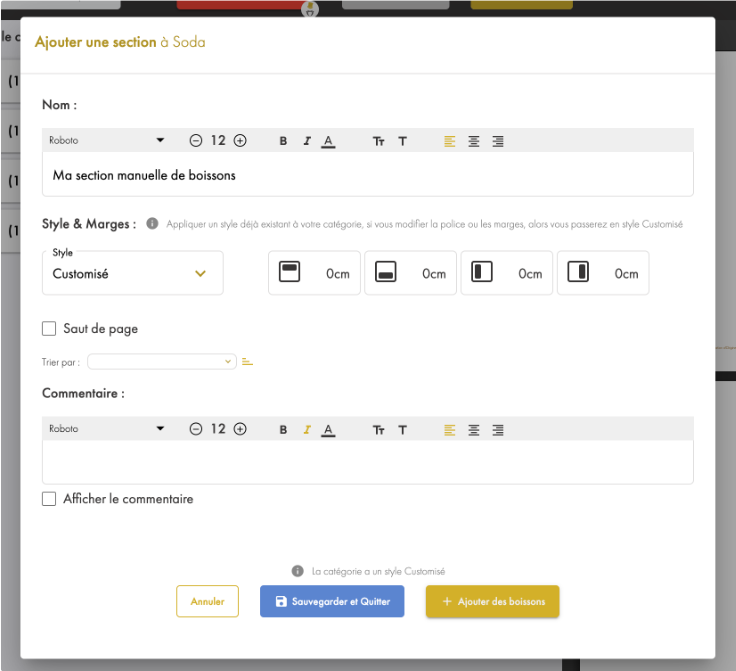
Task: Increase Nom font size with plus icon
Action: coord(240,141)
